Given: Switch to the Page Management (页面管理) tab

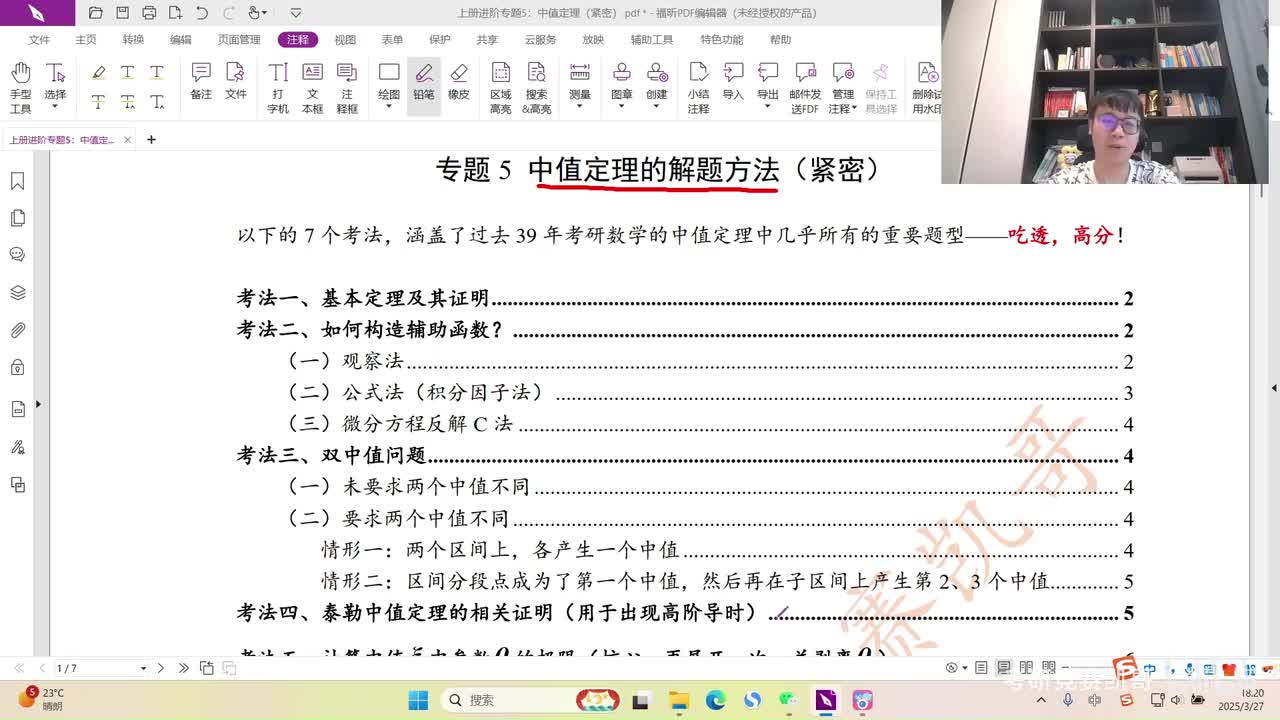Looking at the screenshot, I should coord(239,40).
